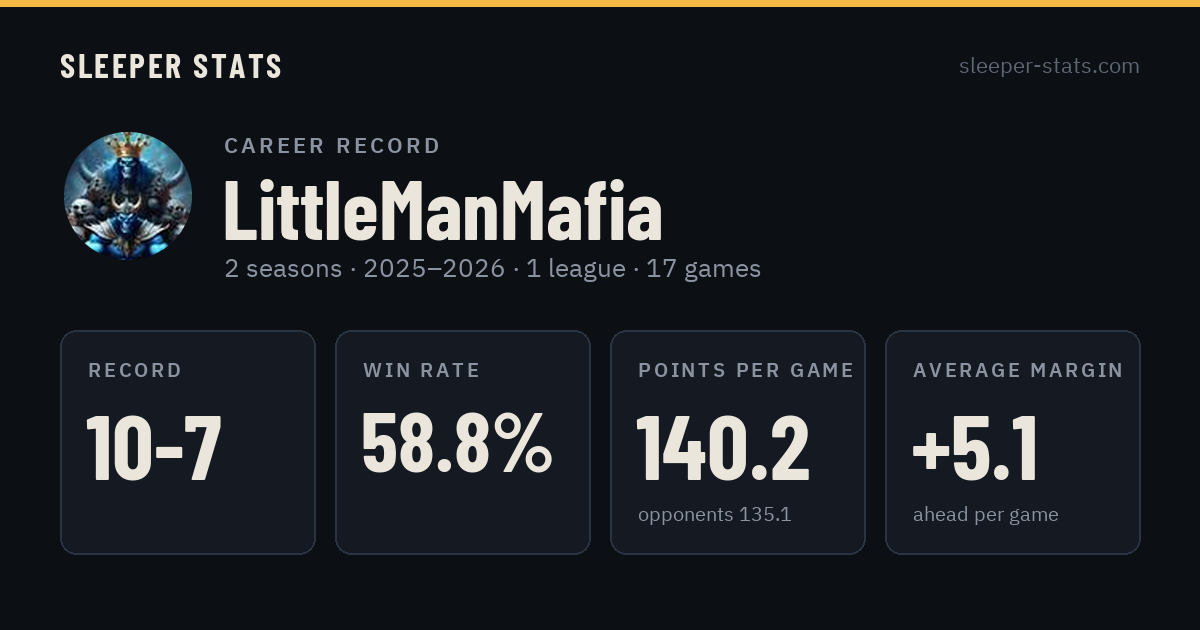The width and height of the screenshot is (1200, 630).
Task: Open the WIN RATE stat card
Action: click(x=463, y=442)
